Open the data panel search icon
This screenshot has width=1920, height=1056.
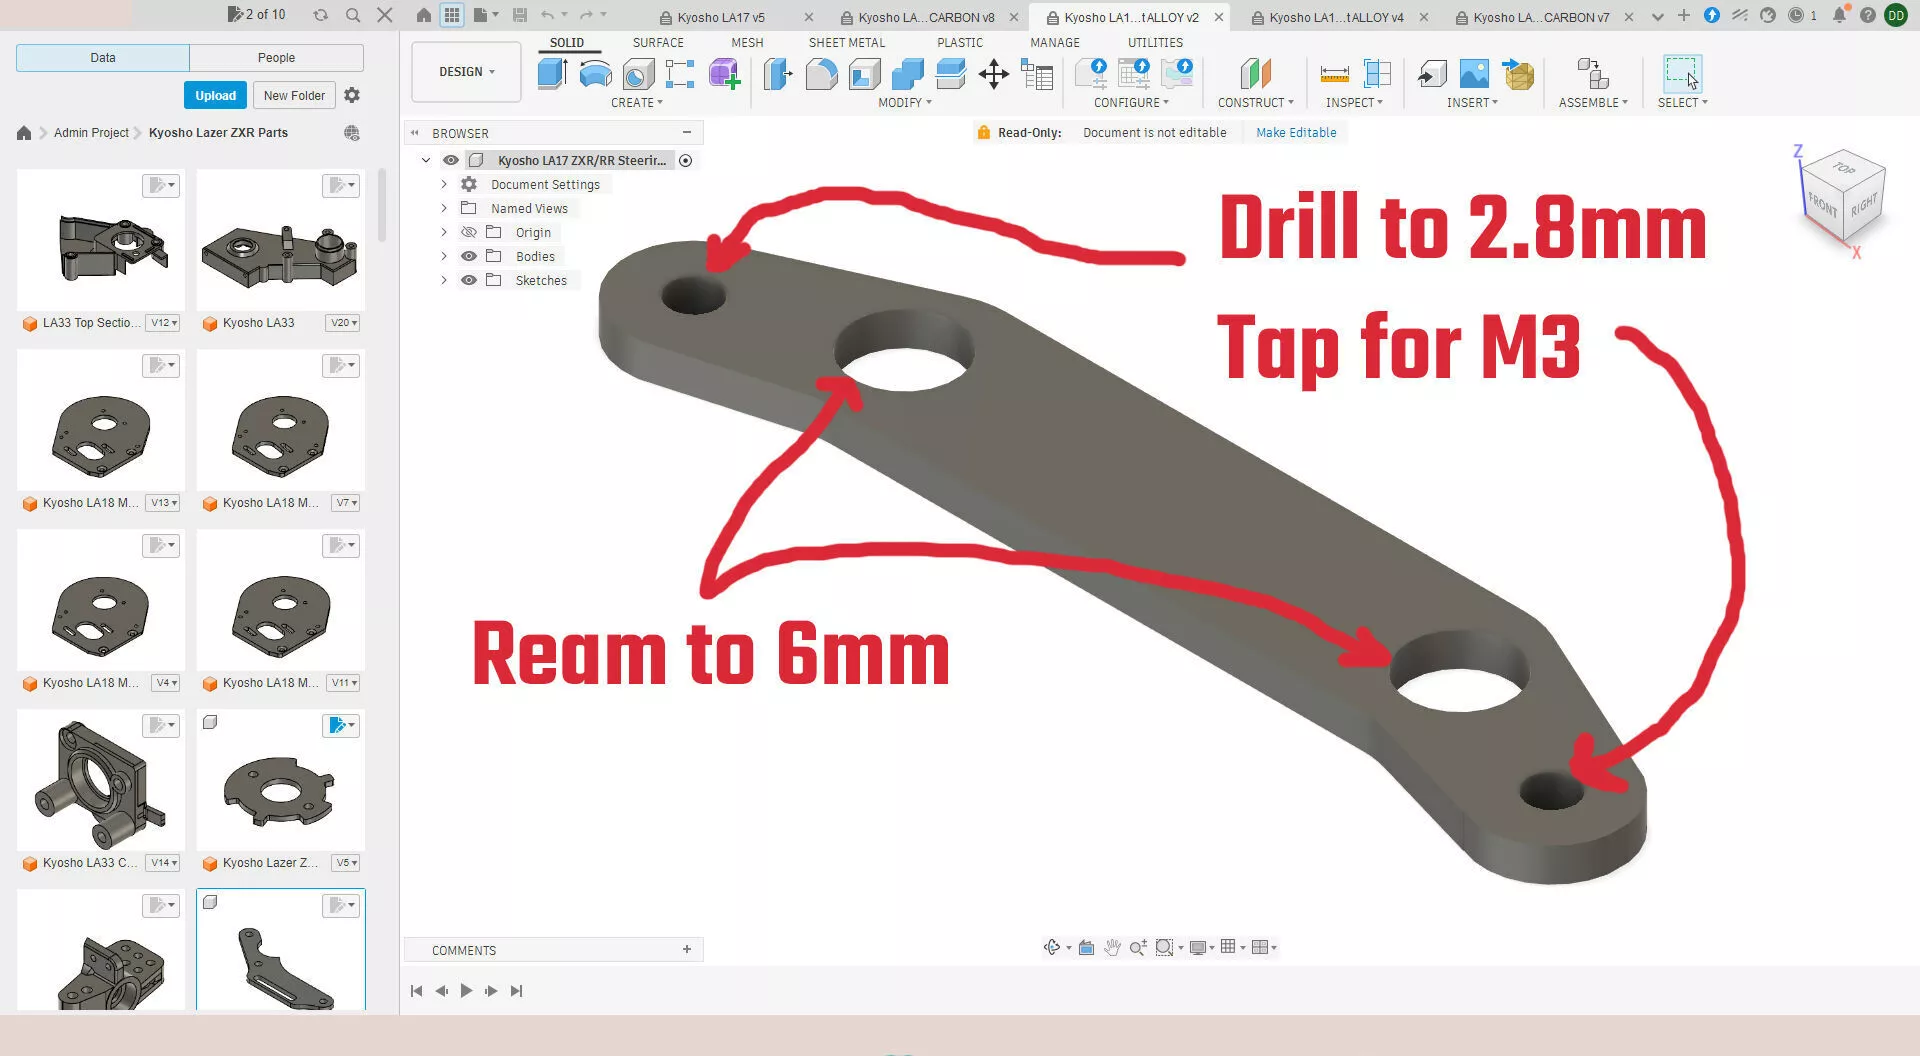[353, 15]
